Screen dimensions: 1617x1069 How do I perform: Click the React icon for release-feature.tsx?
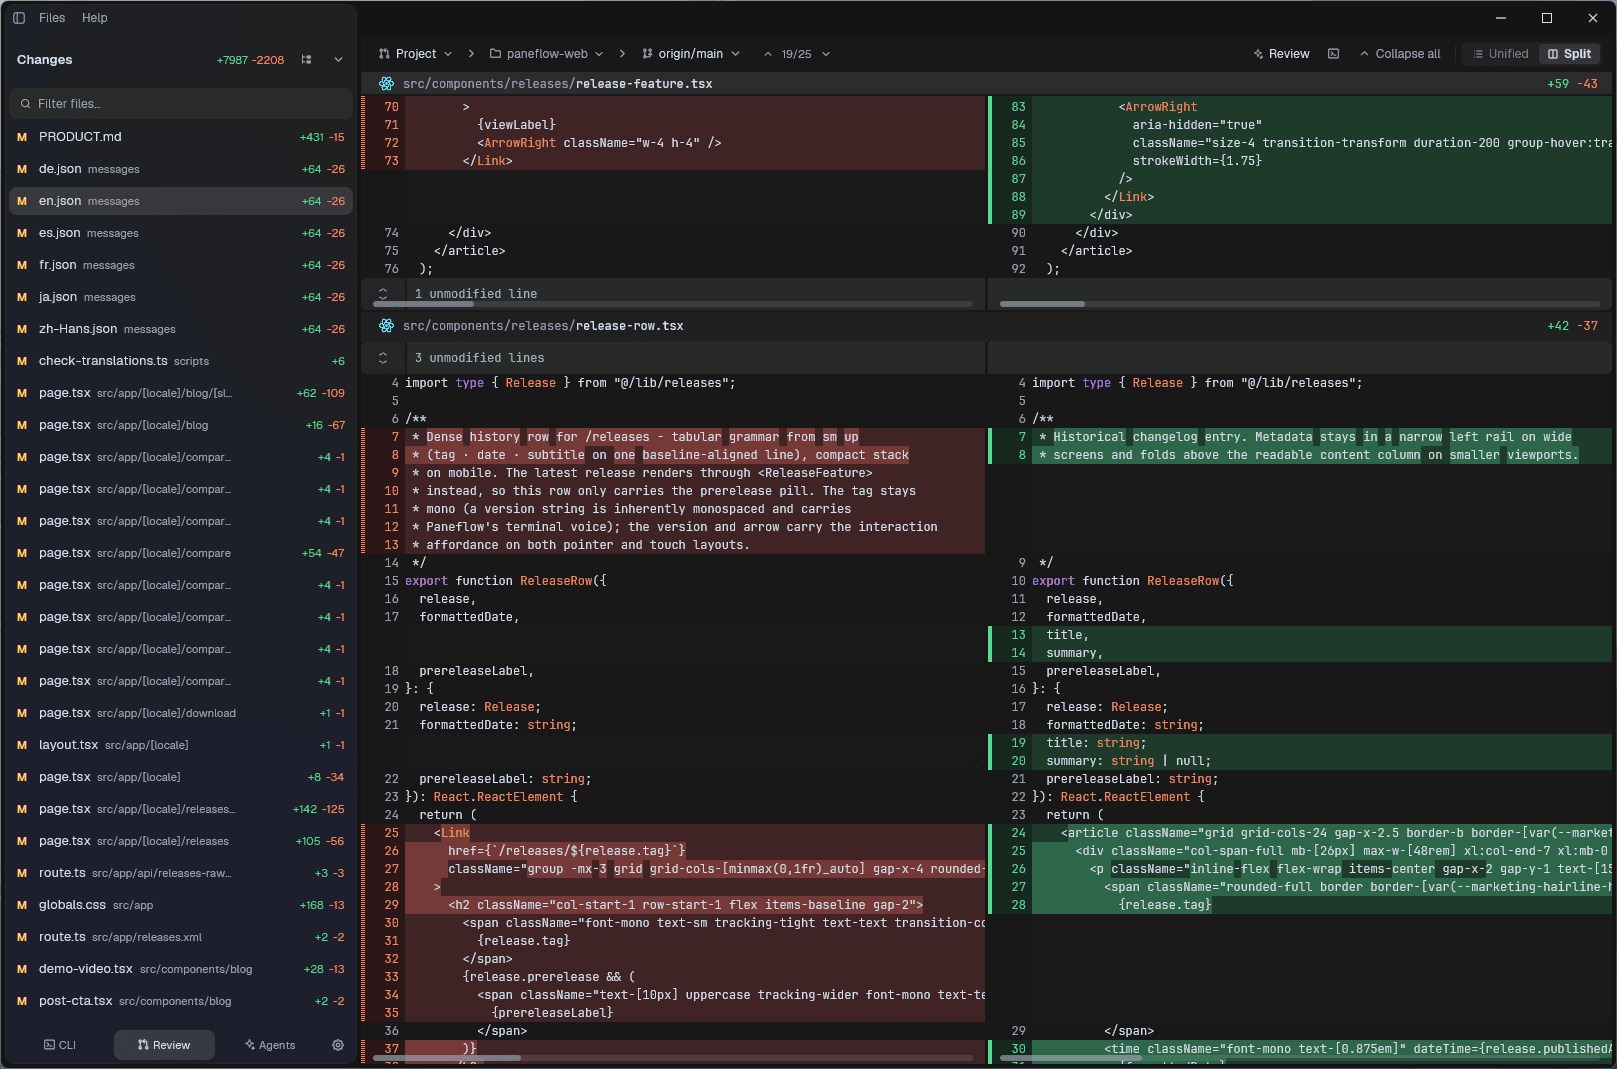tap(386, 84)
